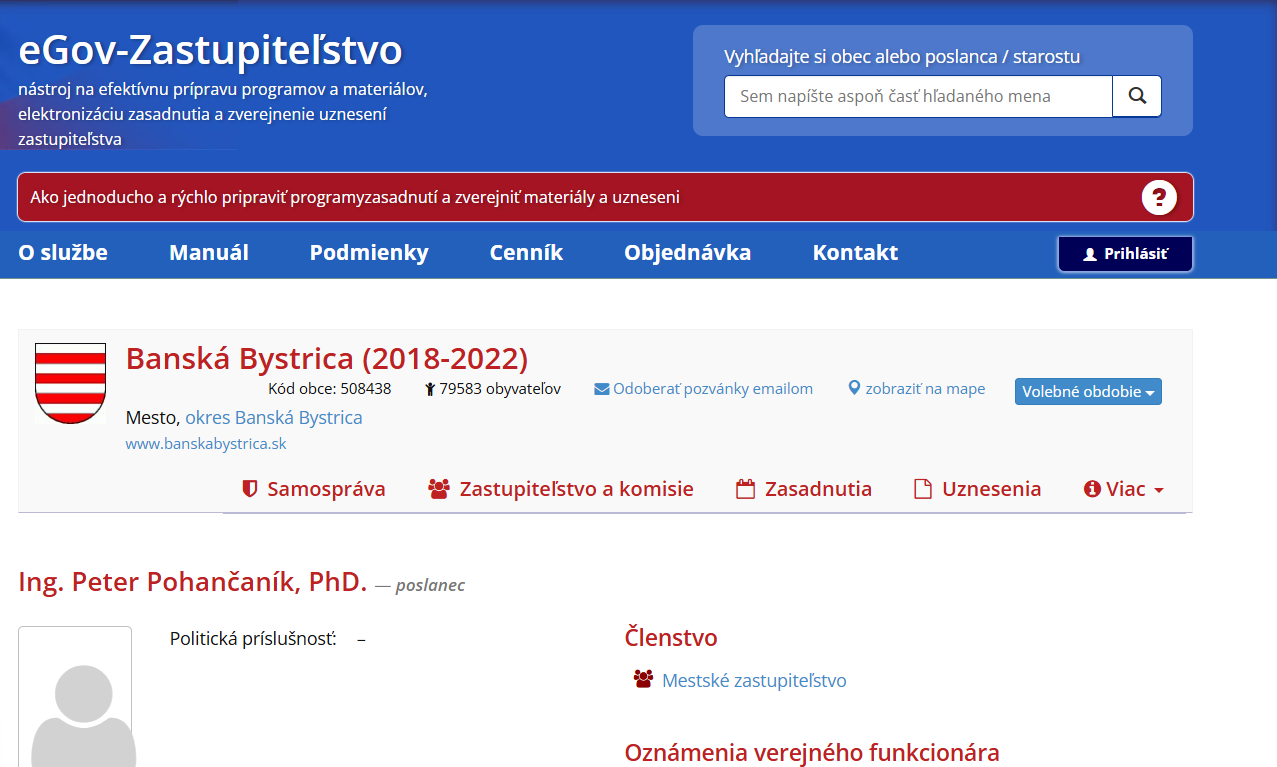Open the Mestské zastupiteľstvo membership link

tap(754, 681)
